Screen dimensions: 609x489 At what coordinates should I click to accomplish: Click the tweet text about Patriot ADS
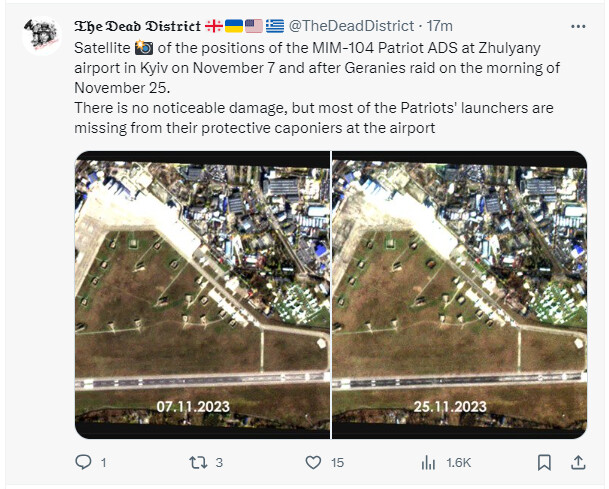[317, 88]
